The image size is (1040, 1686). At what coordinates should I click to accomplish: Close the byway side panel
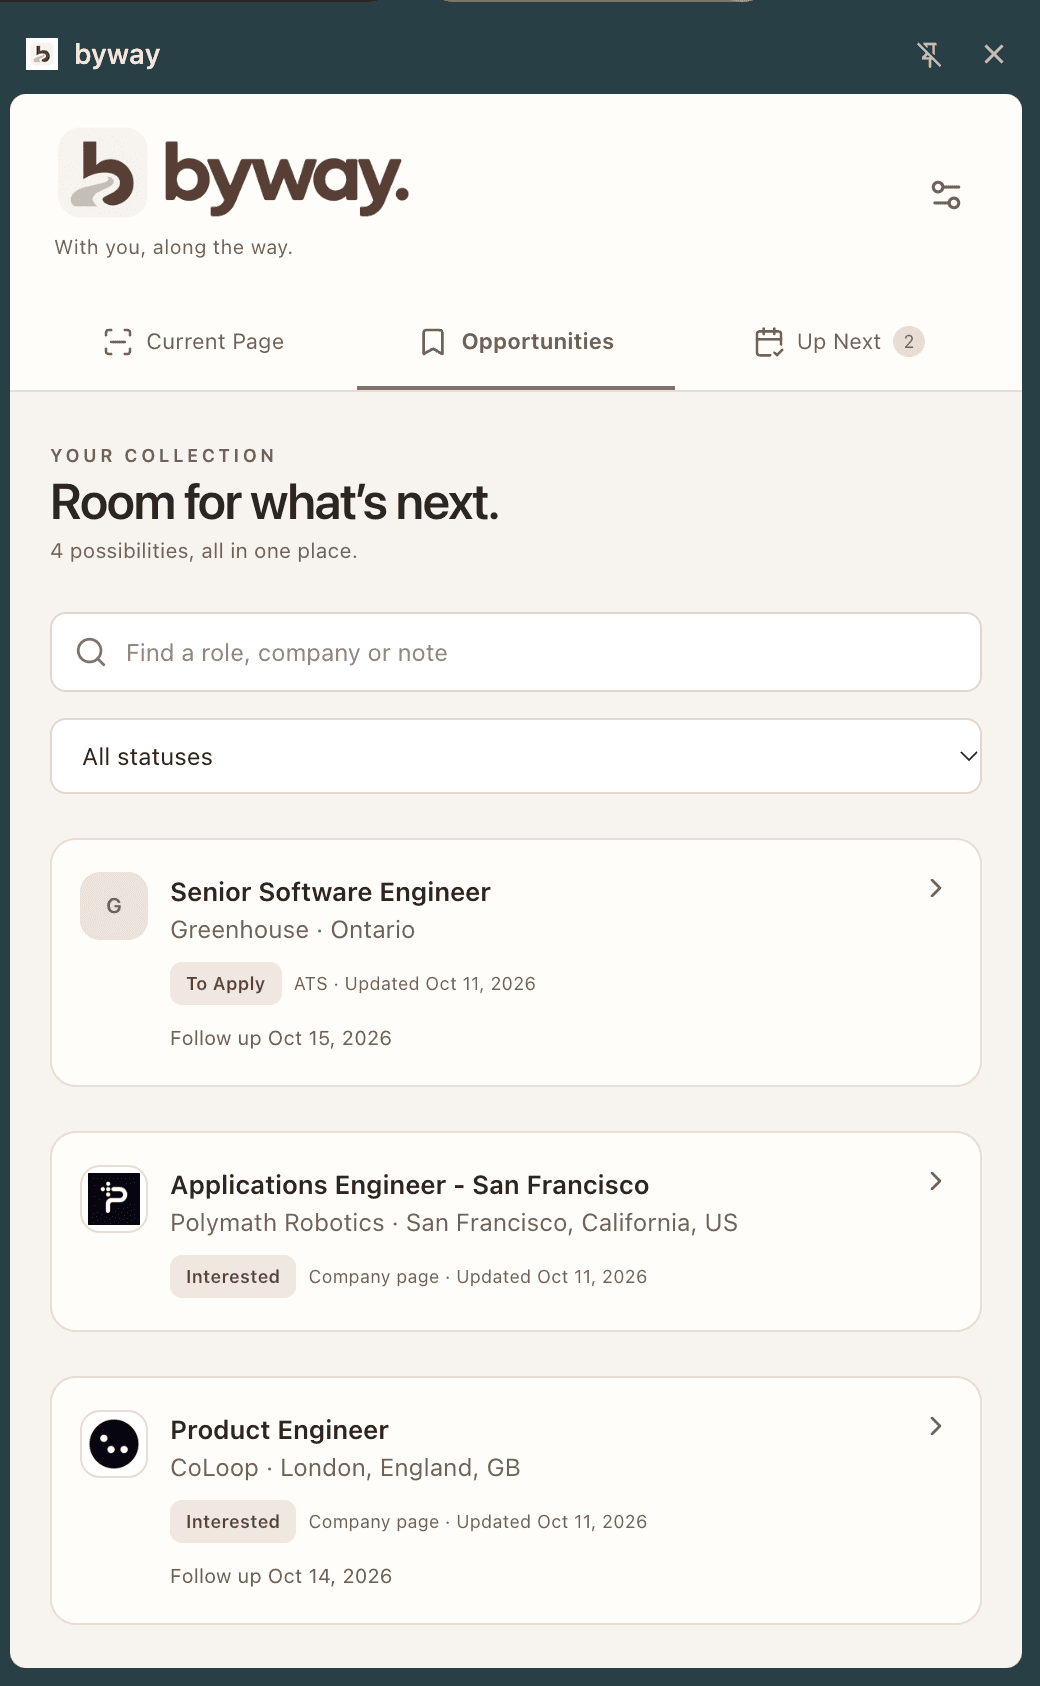pyautogui.click(x=993, y=54)
